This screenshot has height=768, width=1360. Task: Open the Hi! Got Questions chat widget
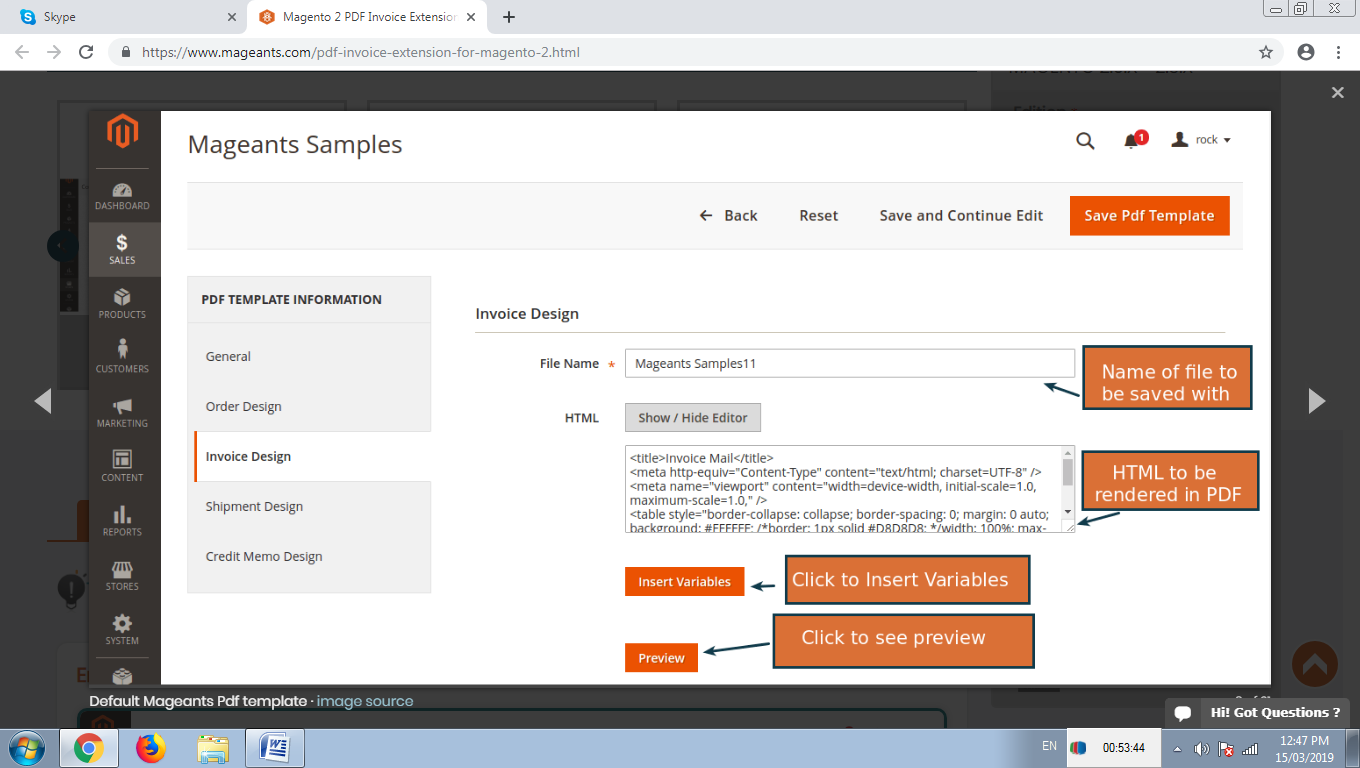1257,713
